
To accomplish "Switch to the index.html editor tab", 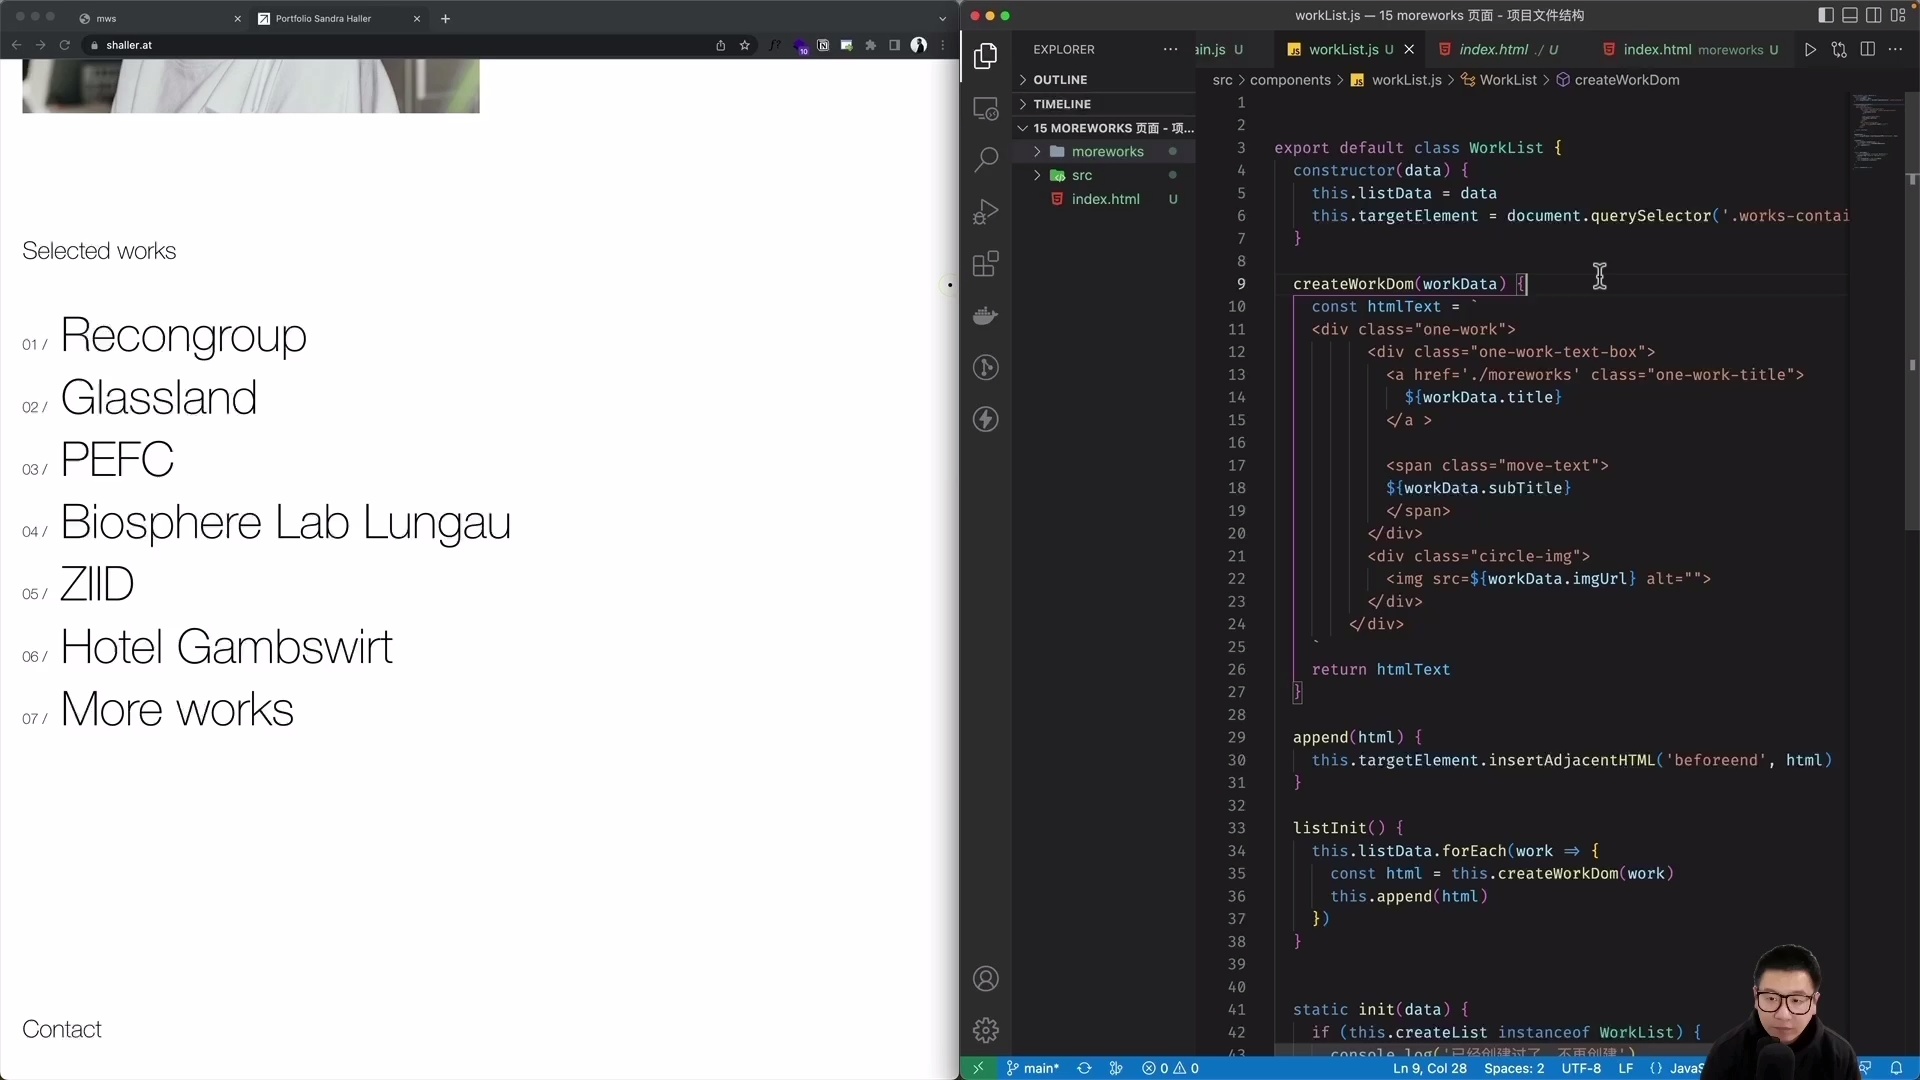I will coord(1495,49).
